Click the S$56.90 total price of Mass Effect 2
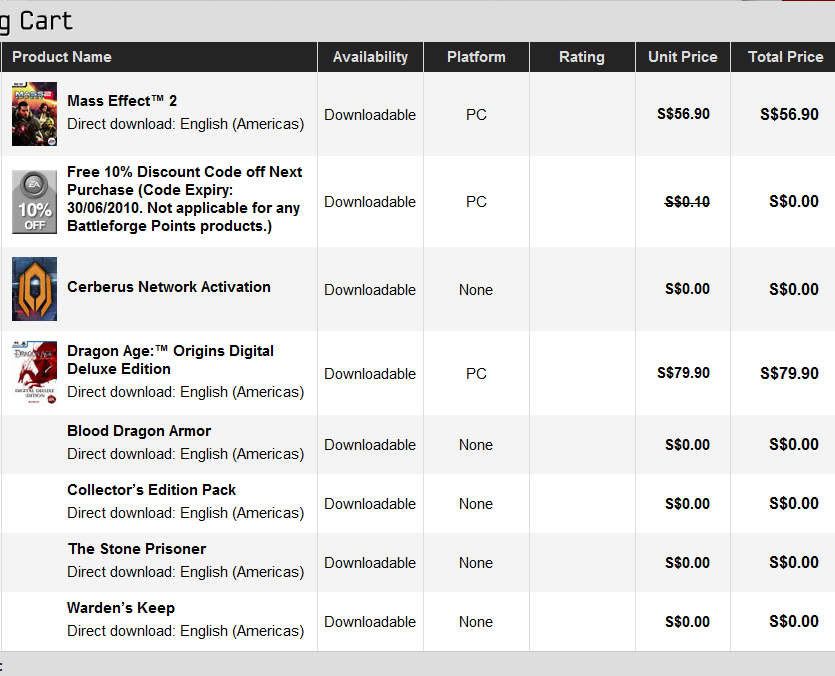 tap(789, 114)
